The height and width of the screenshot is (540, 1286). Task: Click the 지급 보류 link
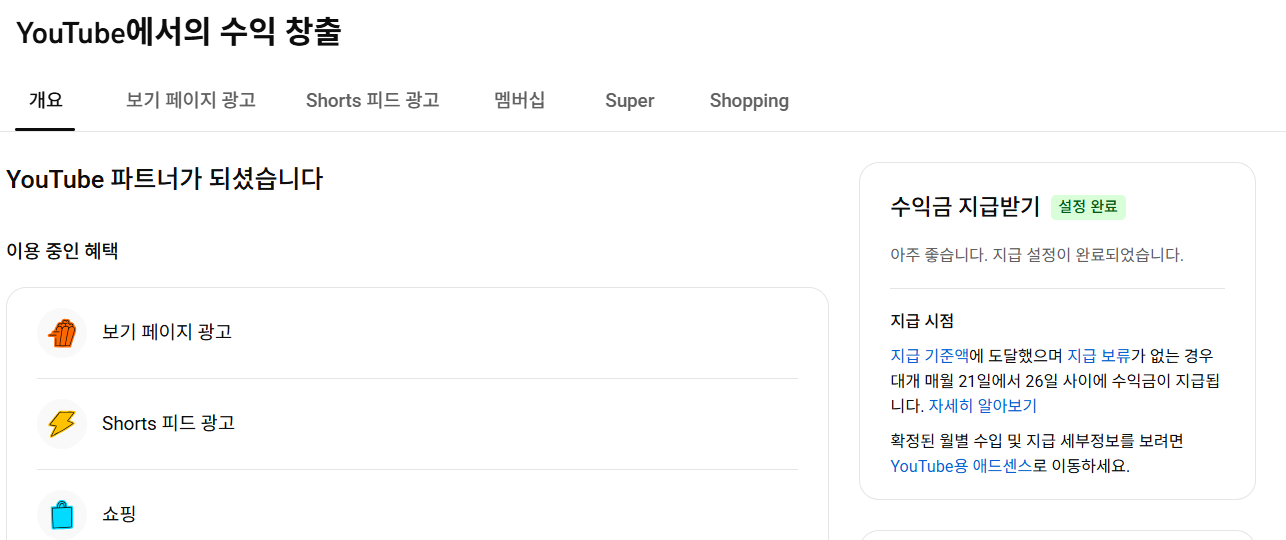coord(1098,355)
